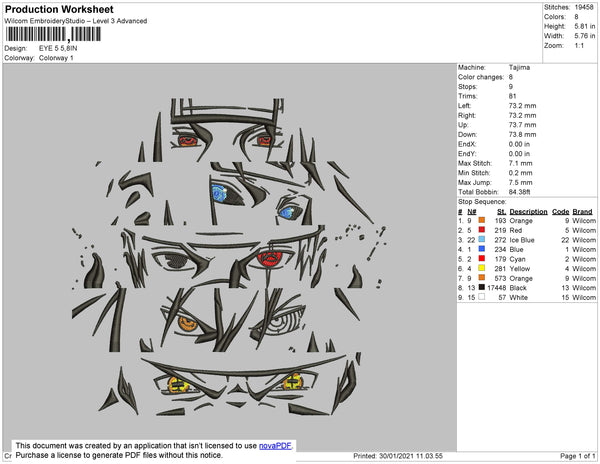600x464 pixels.
Task: Click the Machine value Tajima
Action: coord(519,67)
